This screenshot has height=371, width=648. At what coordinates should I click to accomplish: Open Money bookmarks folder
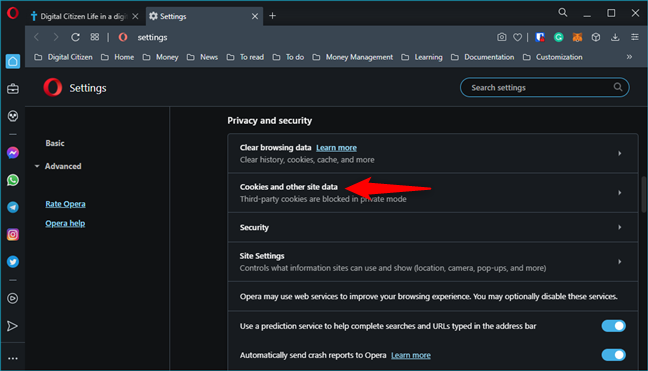[161, 57]
